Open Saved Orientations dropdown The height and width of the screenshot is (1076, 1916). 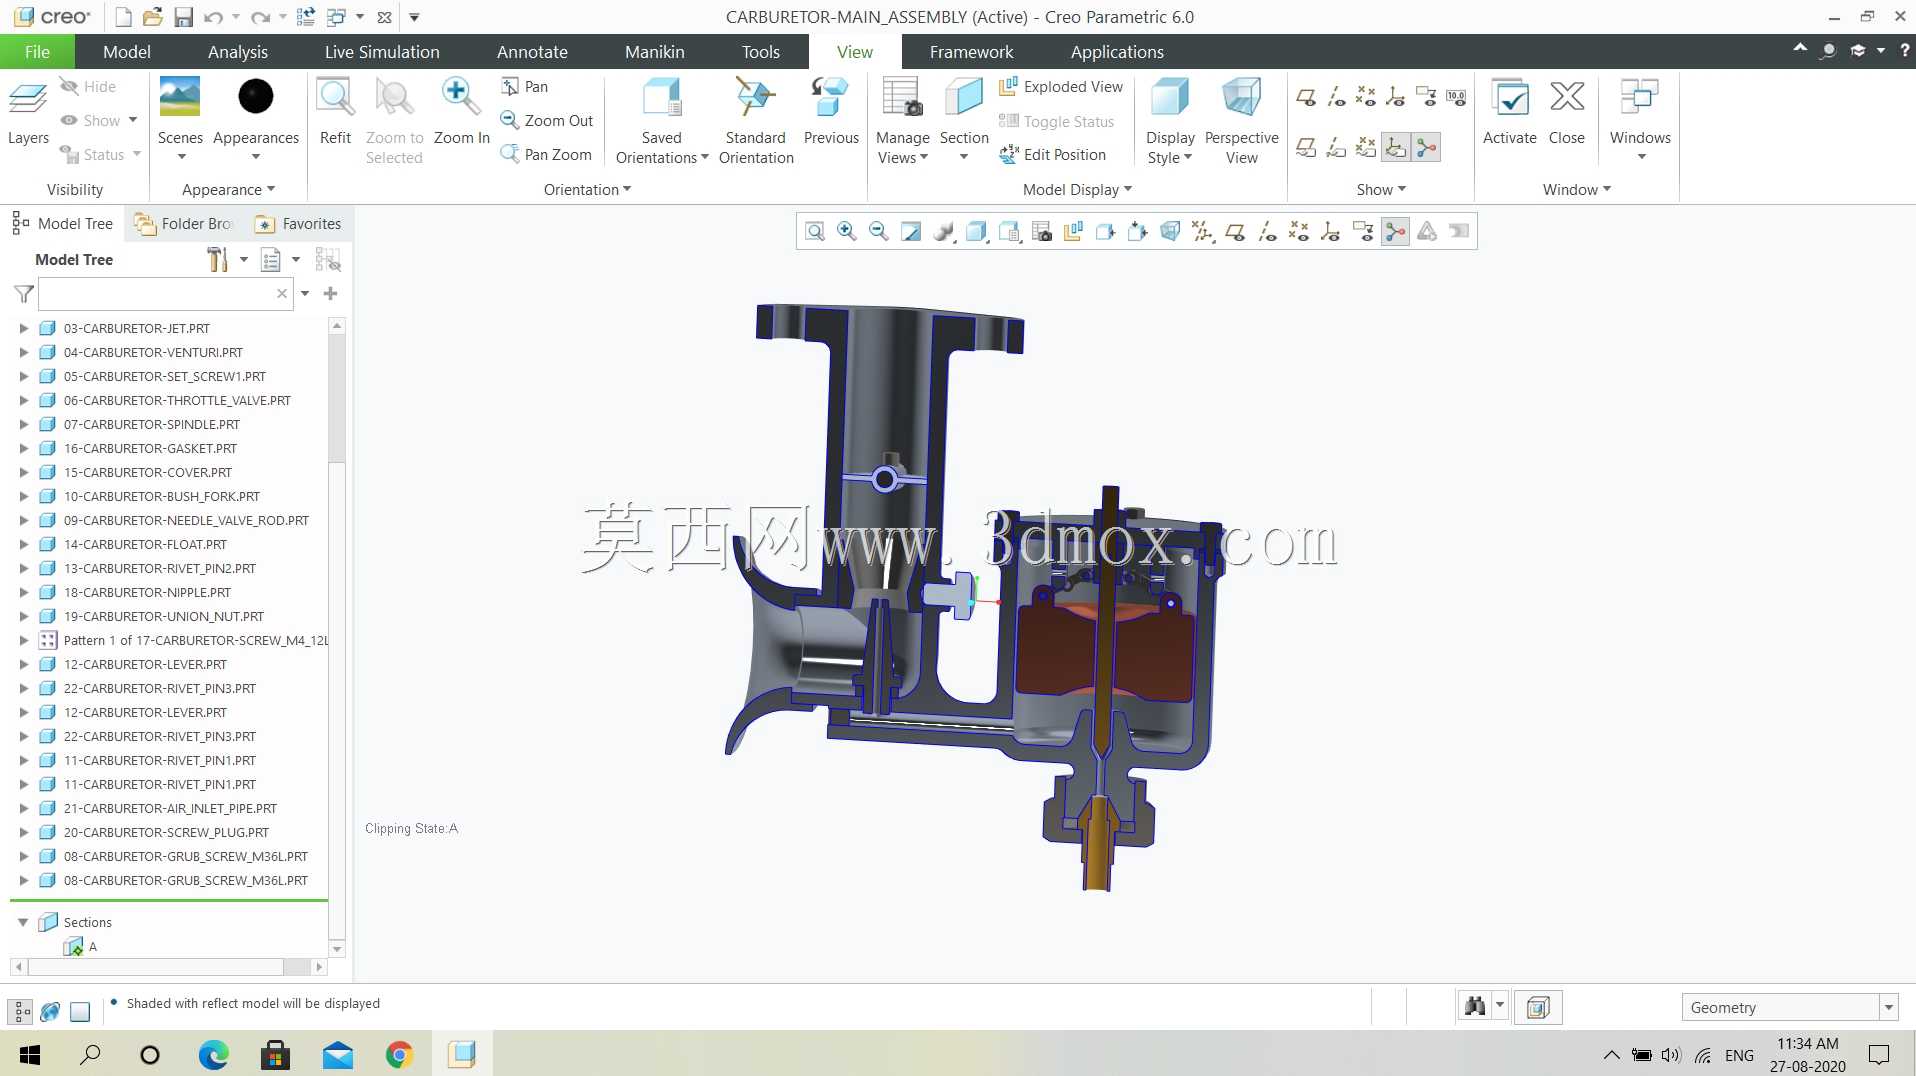click(x=662, y=148)
